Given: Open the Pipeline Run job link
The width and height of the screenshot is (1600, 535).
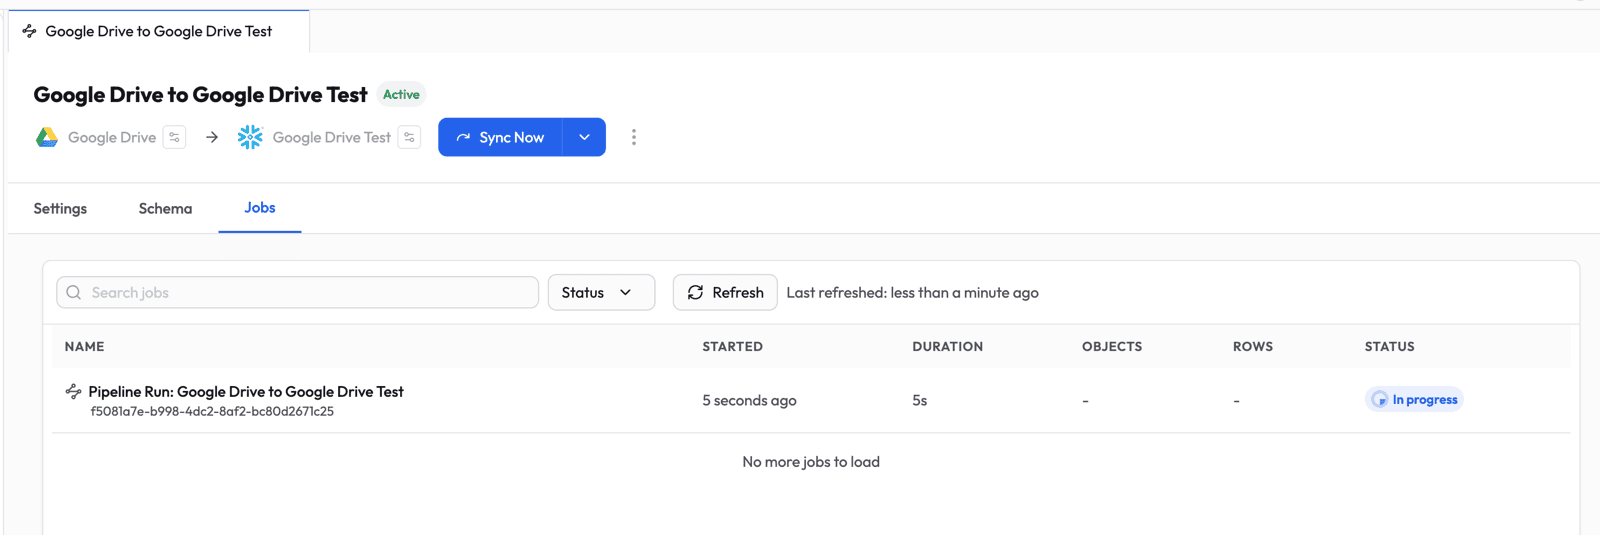Looking at the screenshot, I should click(246, 392).
